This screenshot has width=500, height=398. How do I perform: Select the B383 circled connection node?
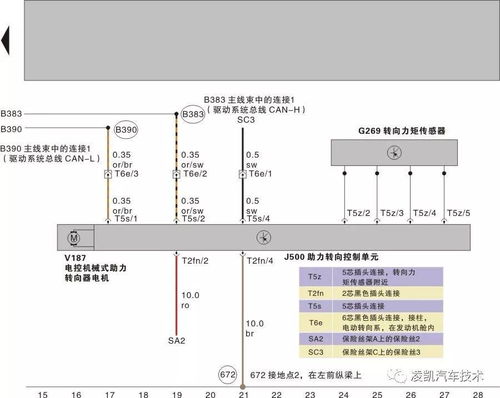coord(193,114)
